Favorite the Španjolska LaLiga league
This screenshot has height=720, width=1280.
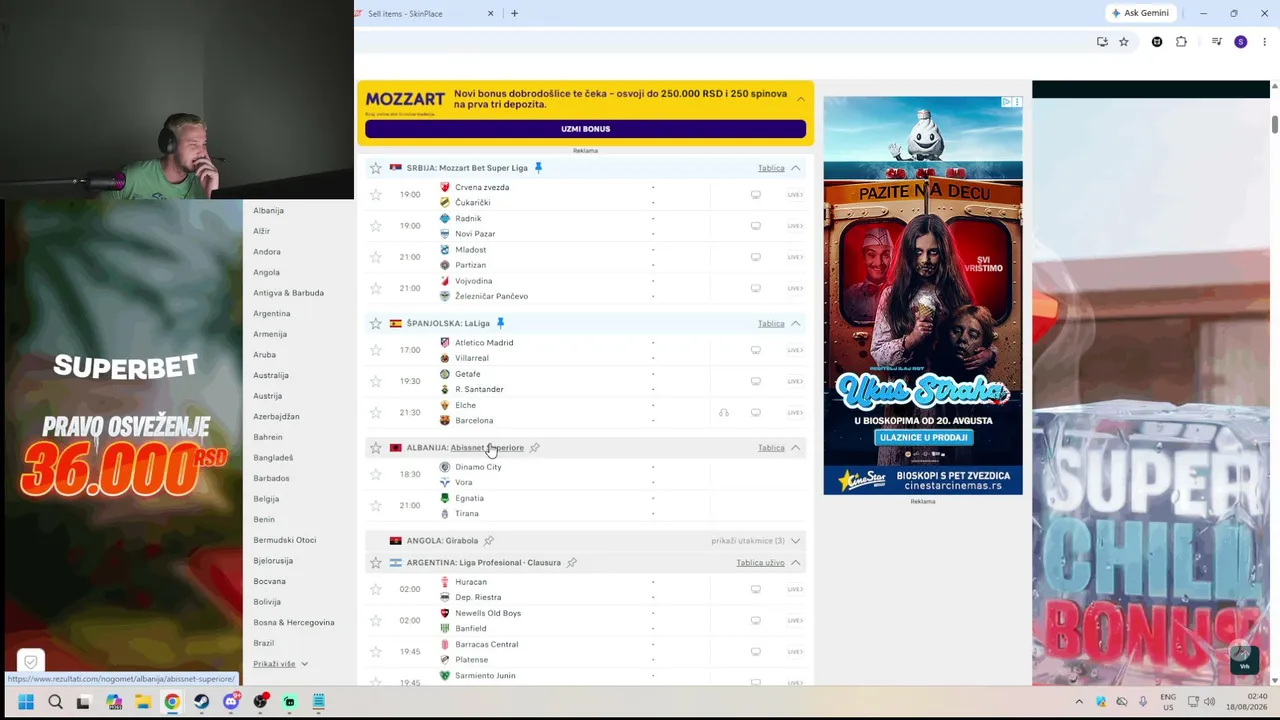pos(376,323)
